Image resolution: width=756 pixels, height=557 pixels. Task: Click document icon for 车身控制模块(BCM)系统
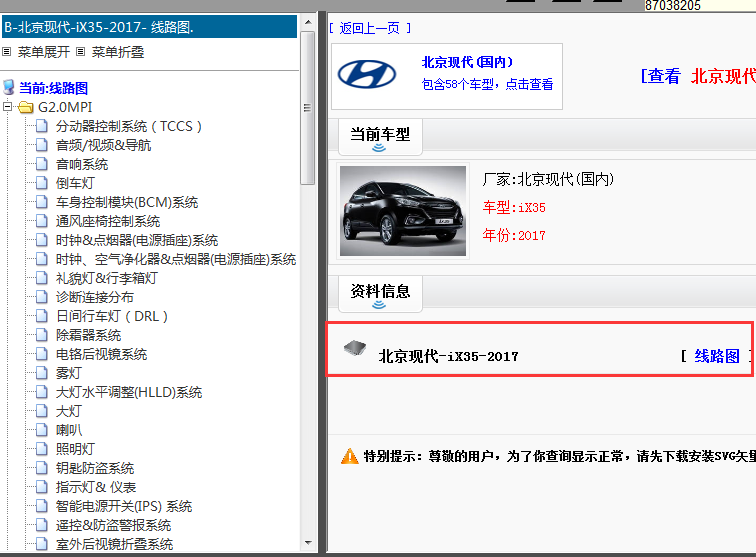tap(42, 202)
